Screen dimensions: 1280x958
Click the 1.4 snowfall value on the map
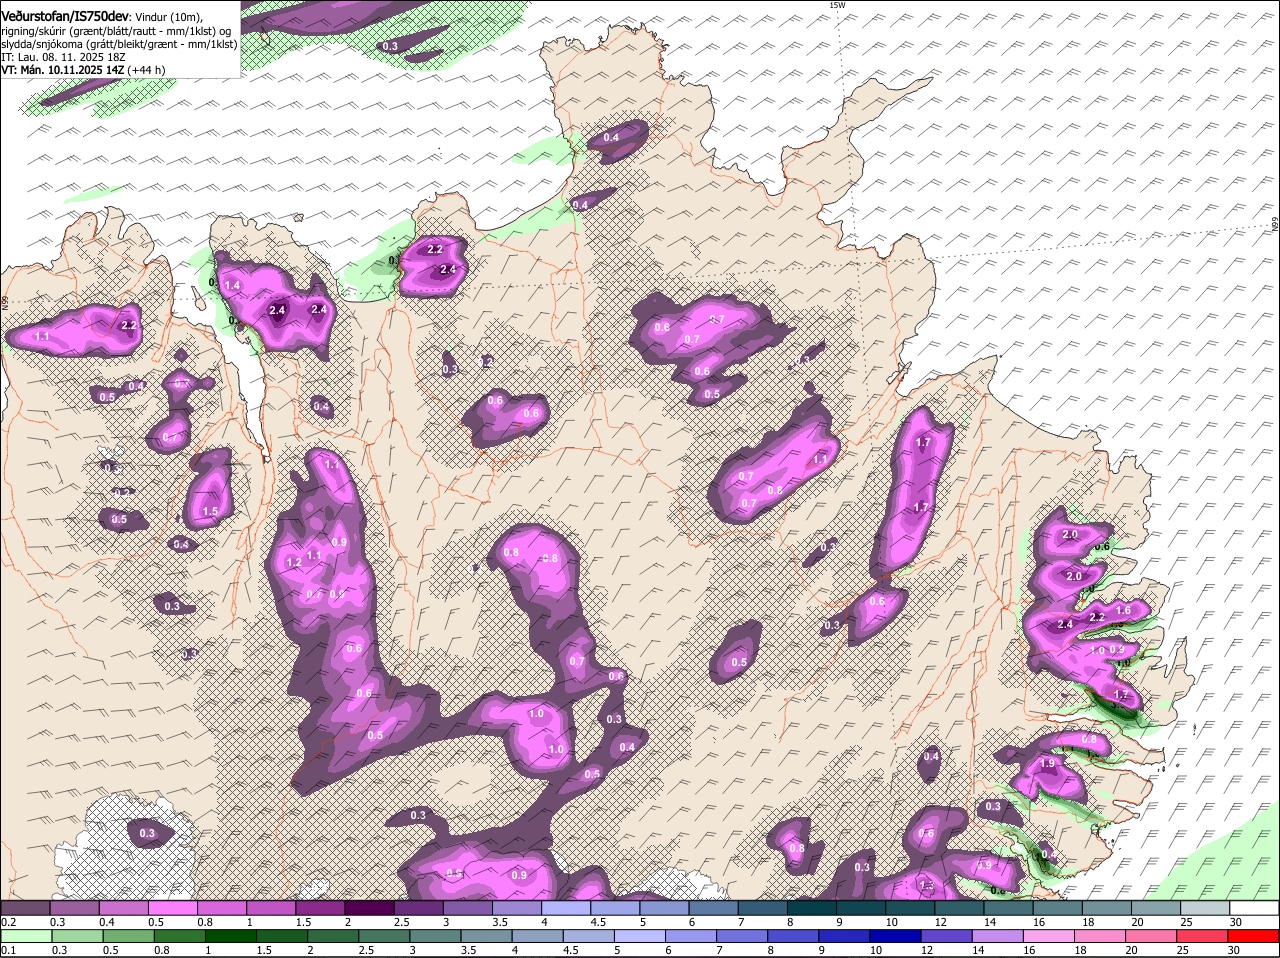232,286
